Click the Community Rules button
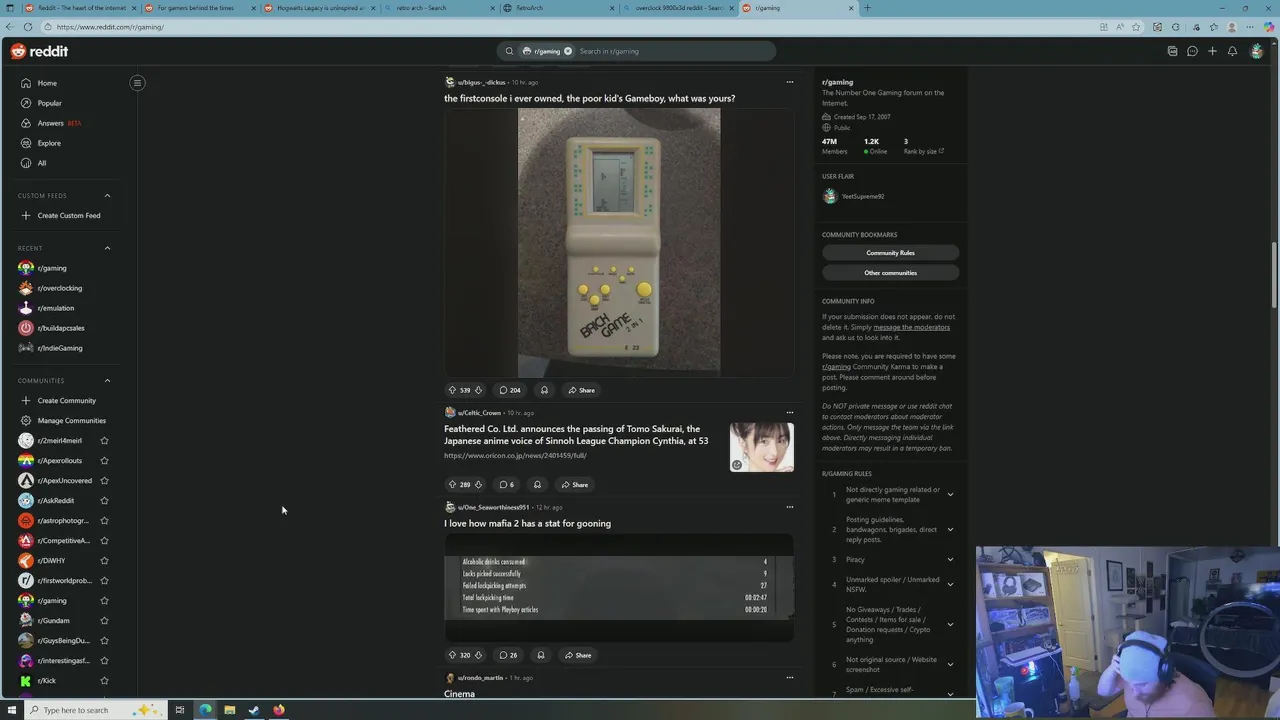 coord(890,253)
